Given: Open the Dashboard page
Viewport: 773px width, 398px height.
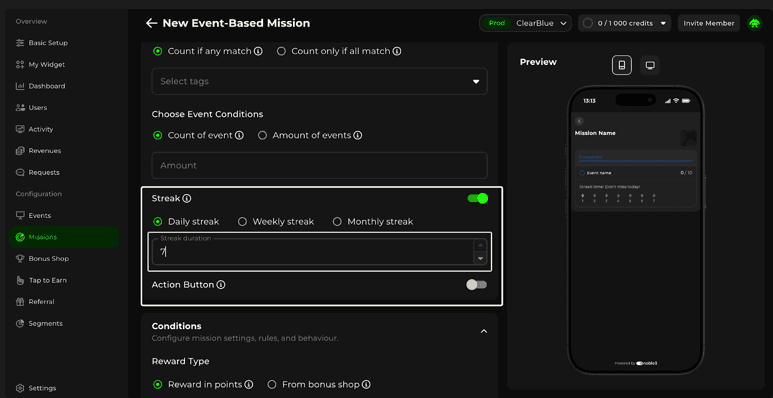Looking at the screenshot, I should tap(40, 86).
